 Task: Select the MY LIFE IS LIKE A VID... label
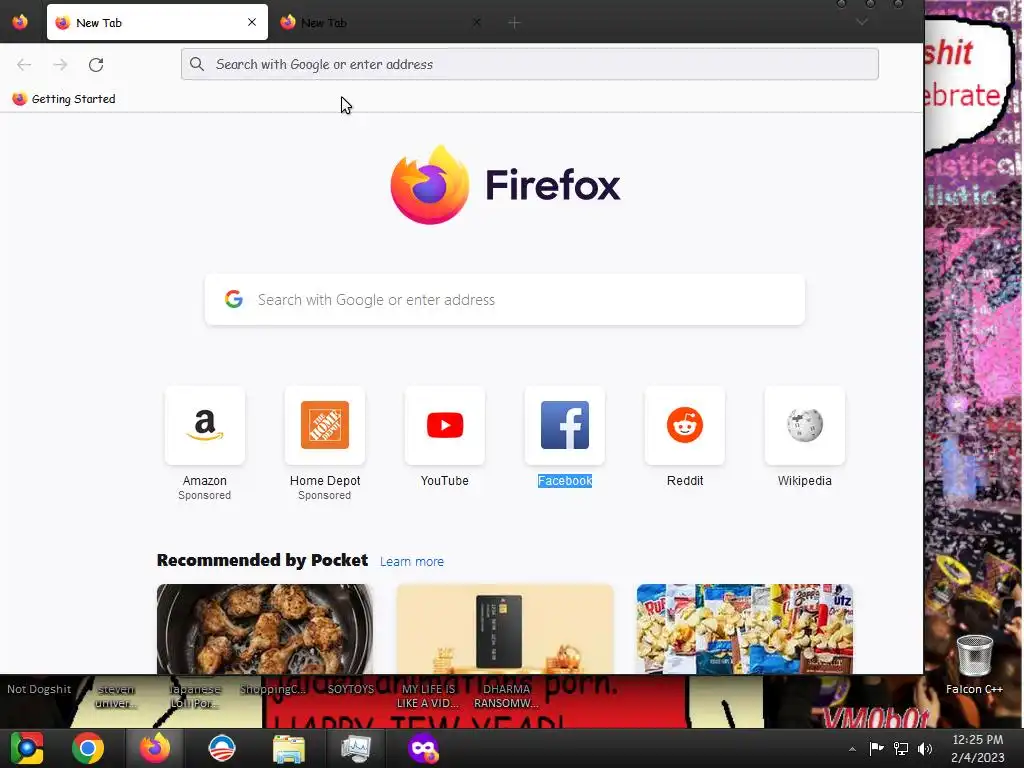[428, 696]
